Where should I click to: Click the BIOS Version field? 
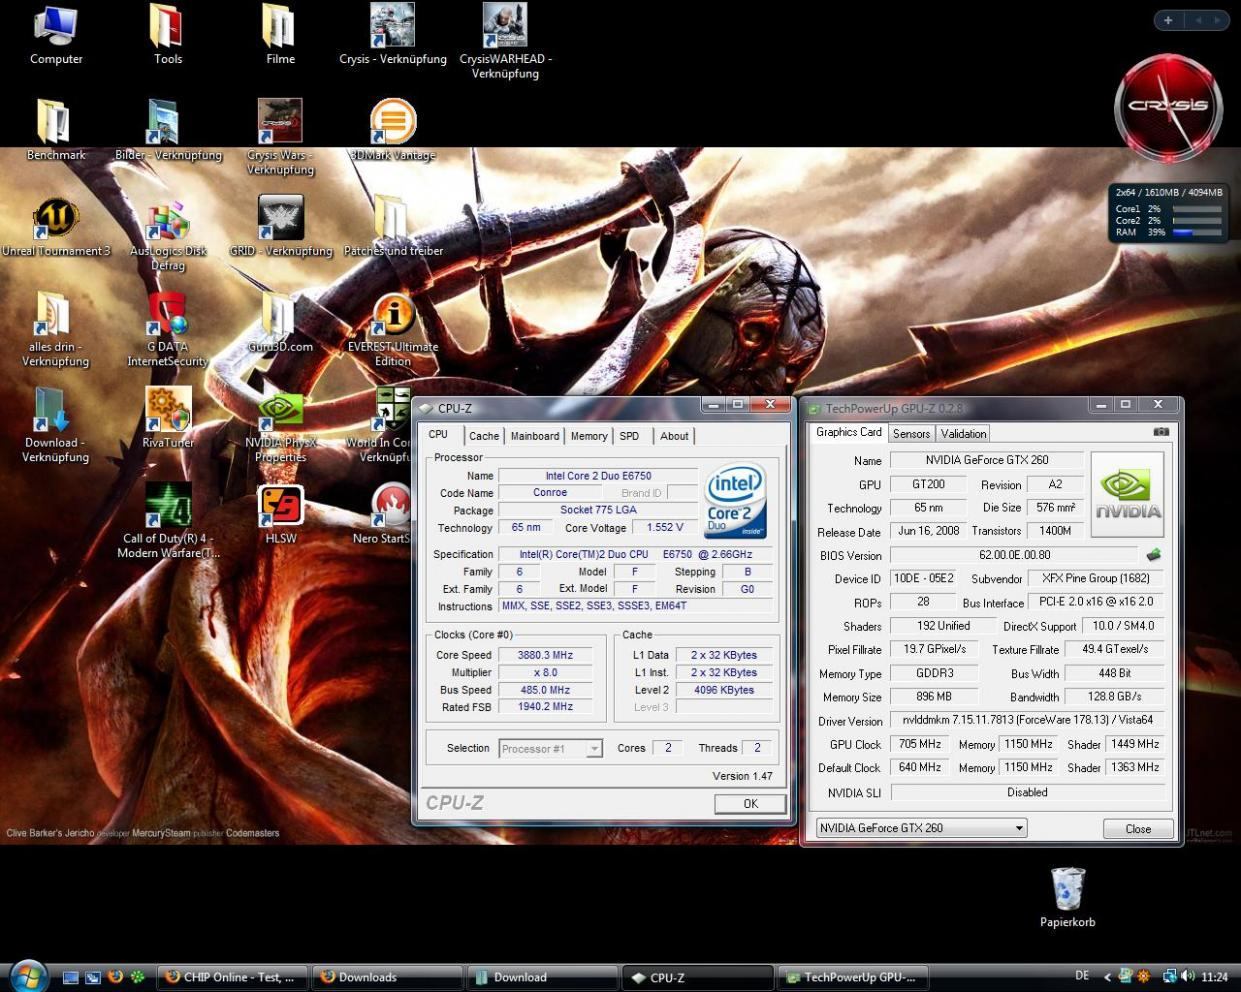1014,555
